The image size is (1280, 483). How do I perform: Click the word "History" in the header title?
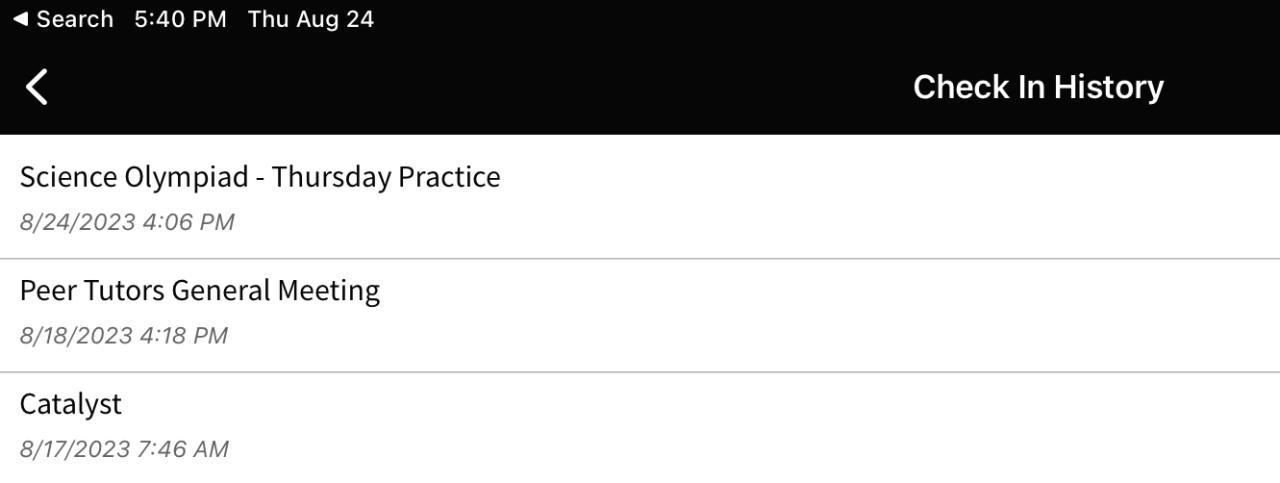pyautogui.click(x=1108, y=87)
